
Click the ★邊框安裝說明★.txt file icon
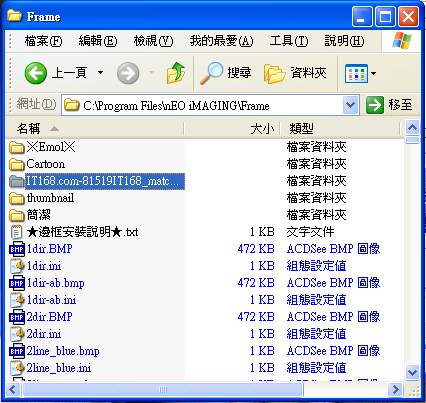coord(17,232)
